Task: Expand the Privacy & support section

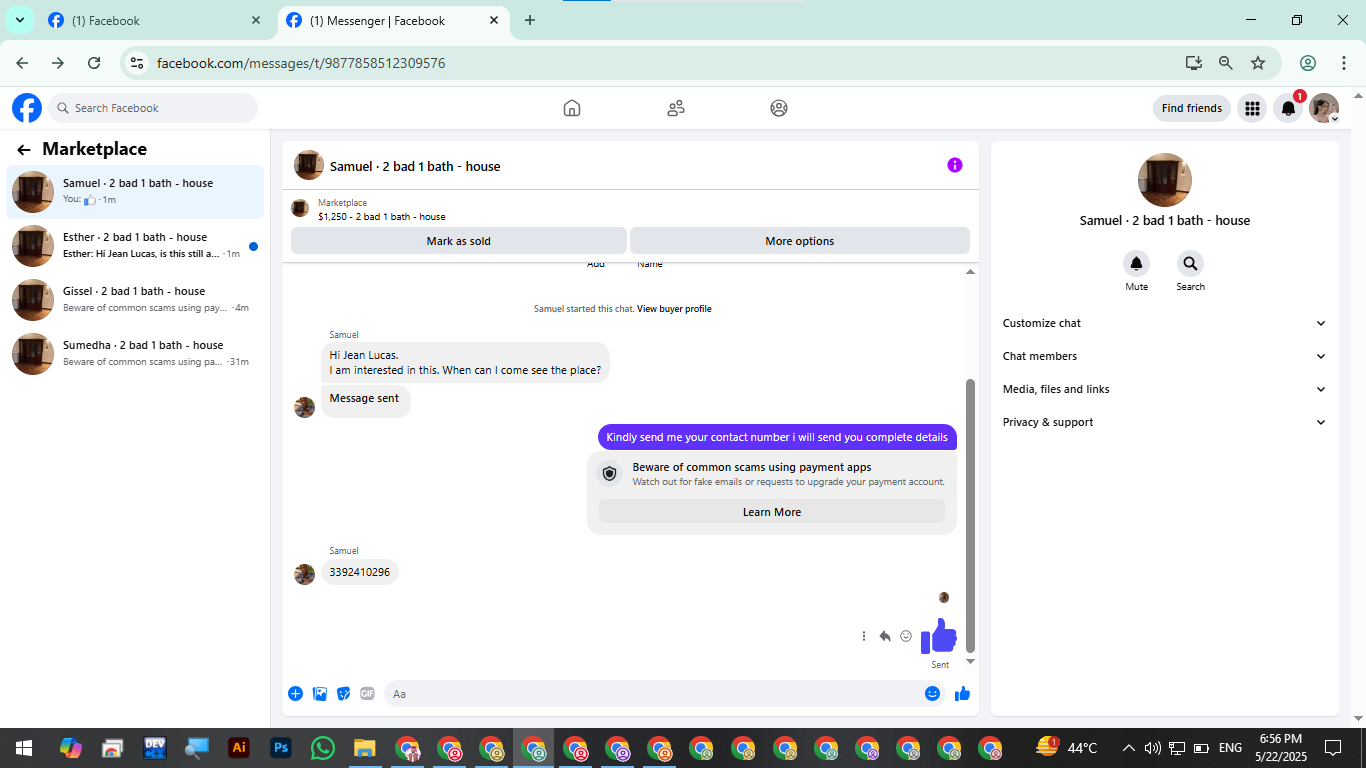Action: coord(1165,422)
